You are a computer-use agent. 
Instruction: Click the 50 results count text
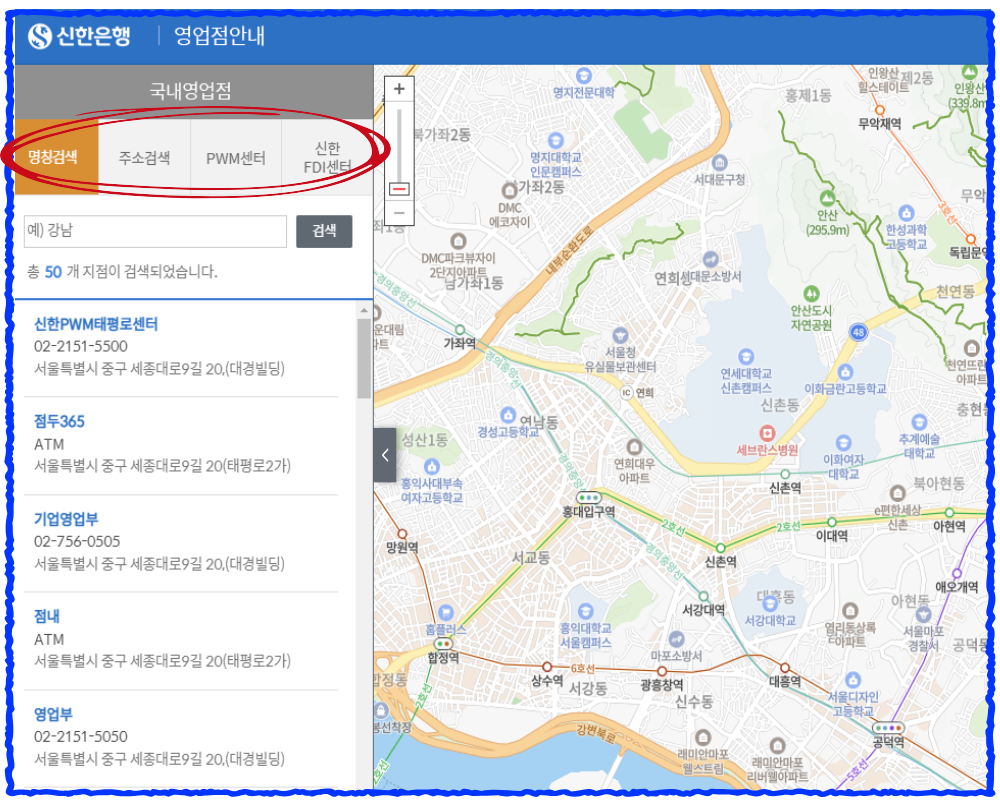(x=53, y=272)
